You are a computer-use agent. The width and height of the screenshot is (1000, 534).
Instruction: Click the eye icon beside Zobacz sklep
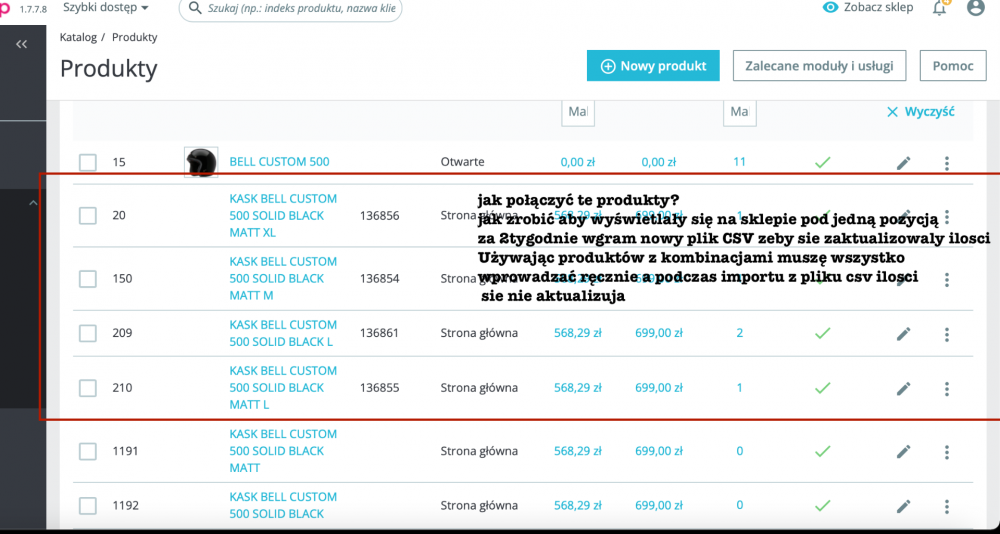(830, 8)
